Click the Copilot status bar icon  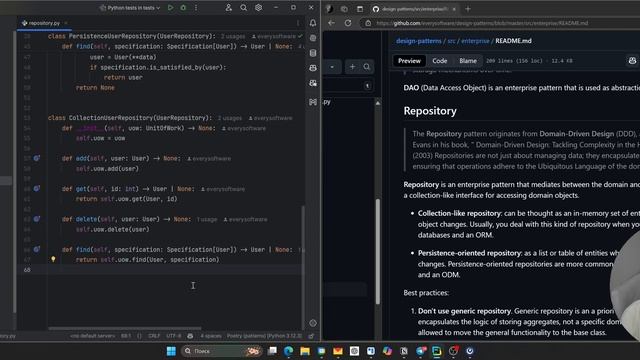pos(190,336)
